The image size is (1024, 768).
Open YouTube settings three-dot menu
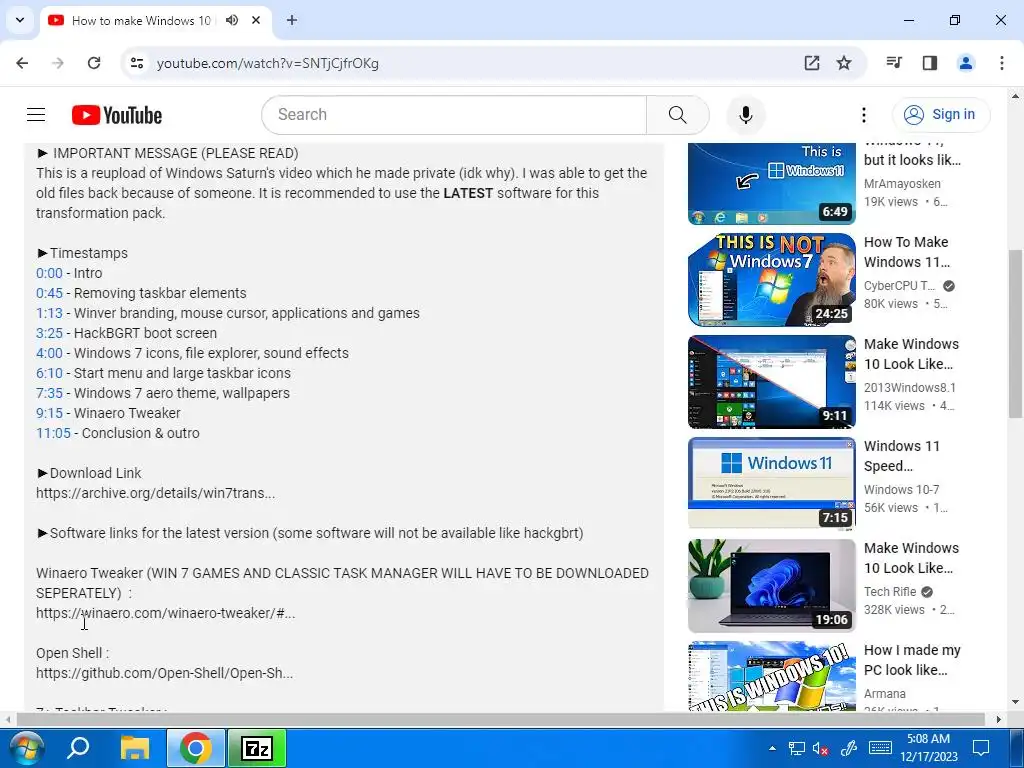pos(863,115)
